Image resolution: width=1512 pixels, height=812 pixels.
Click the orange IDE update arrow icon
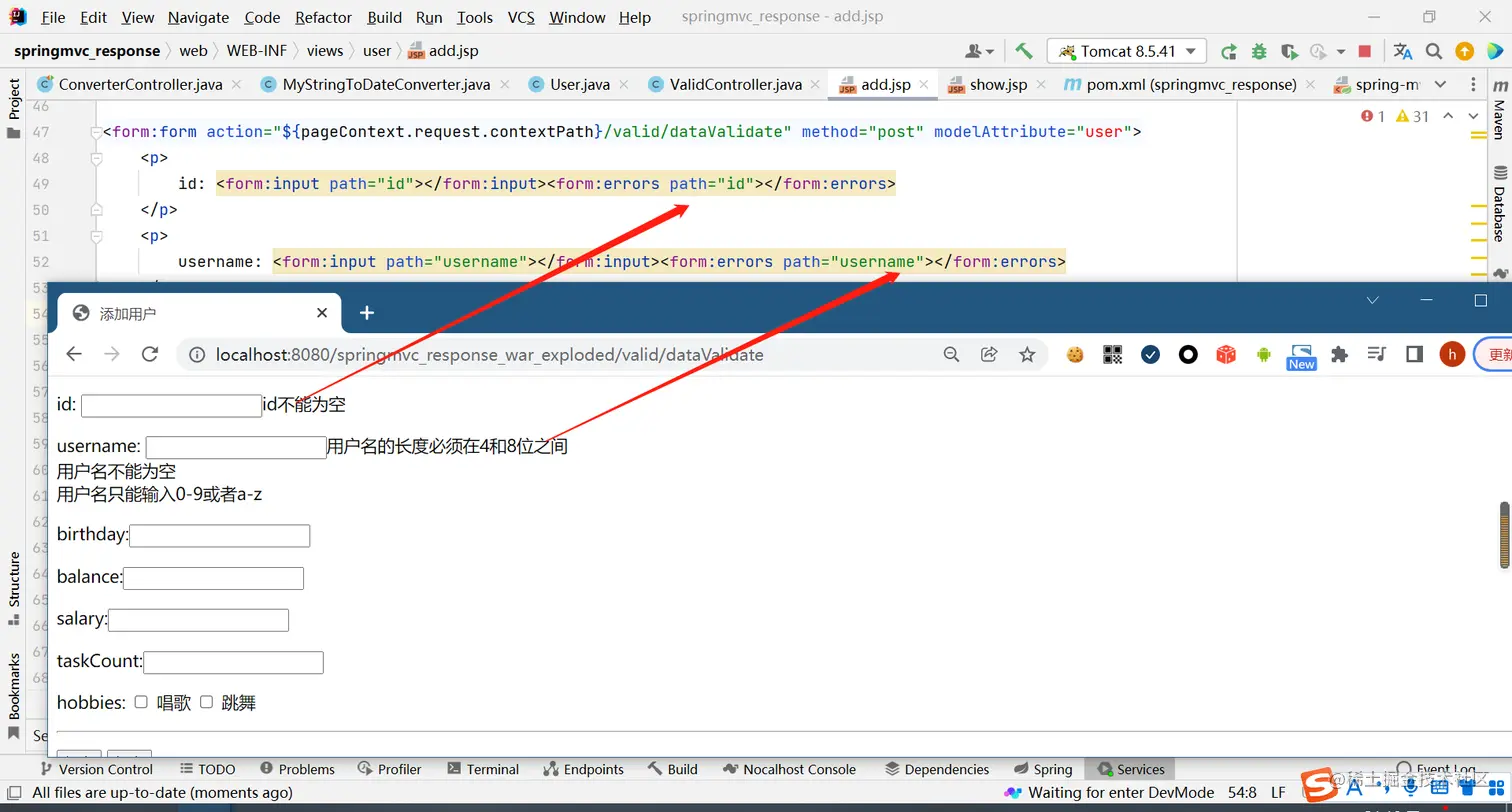(1464, 51)
